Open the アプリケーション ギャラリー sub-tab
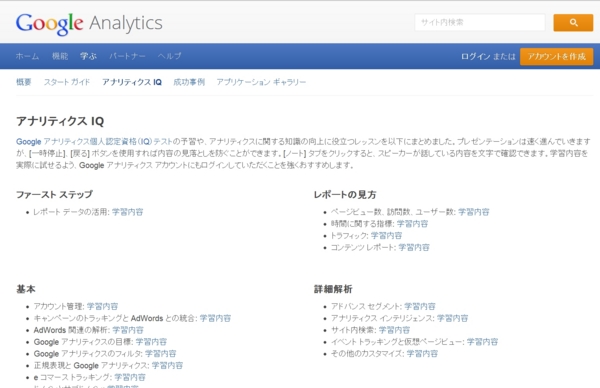 261,82
